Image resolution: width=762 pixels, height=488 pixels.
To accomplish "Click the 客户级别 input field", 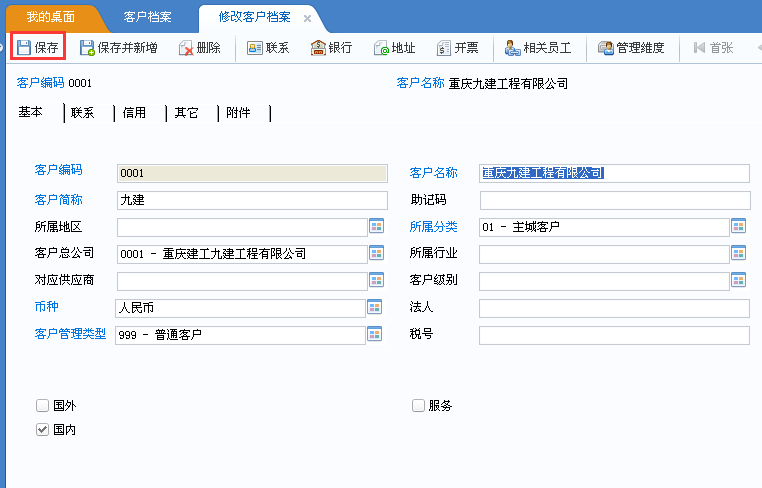I will click(604, 281).
